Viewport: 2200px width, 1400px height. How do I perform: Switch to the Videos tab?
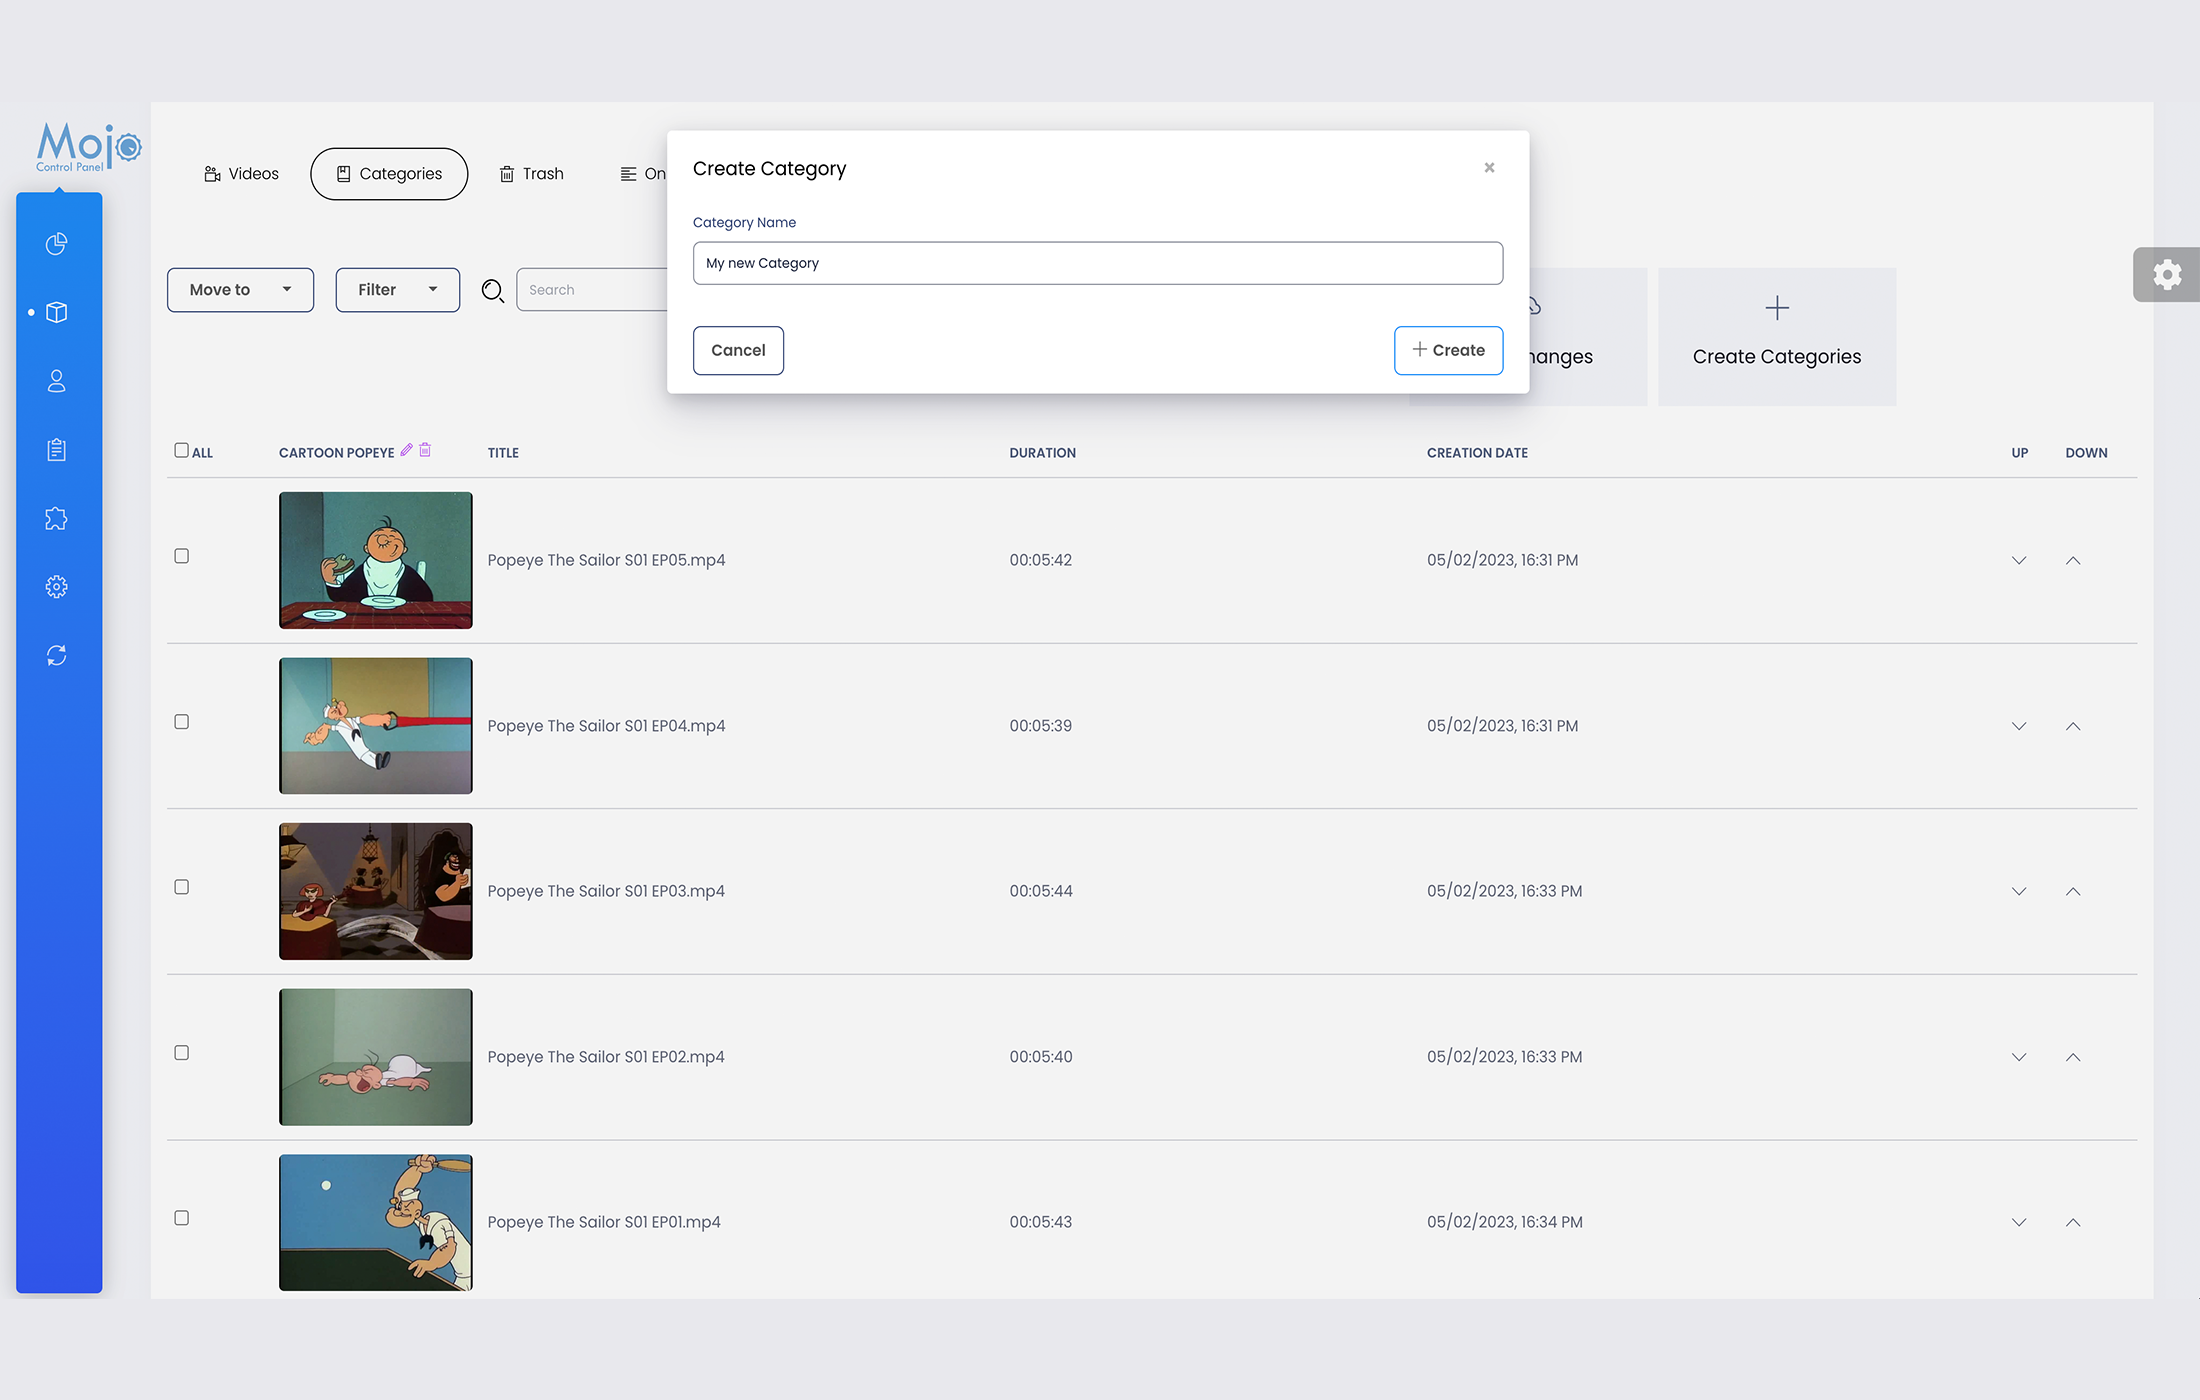click(240, 173)
